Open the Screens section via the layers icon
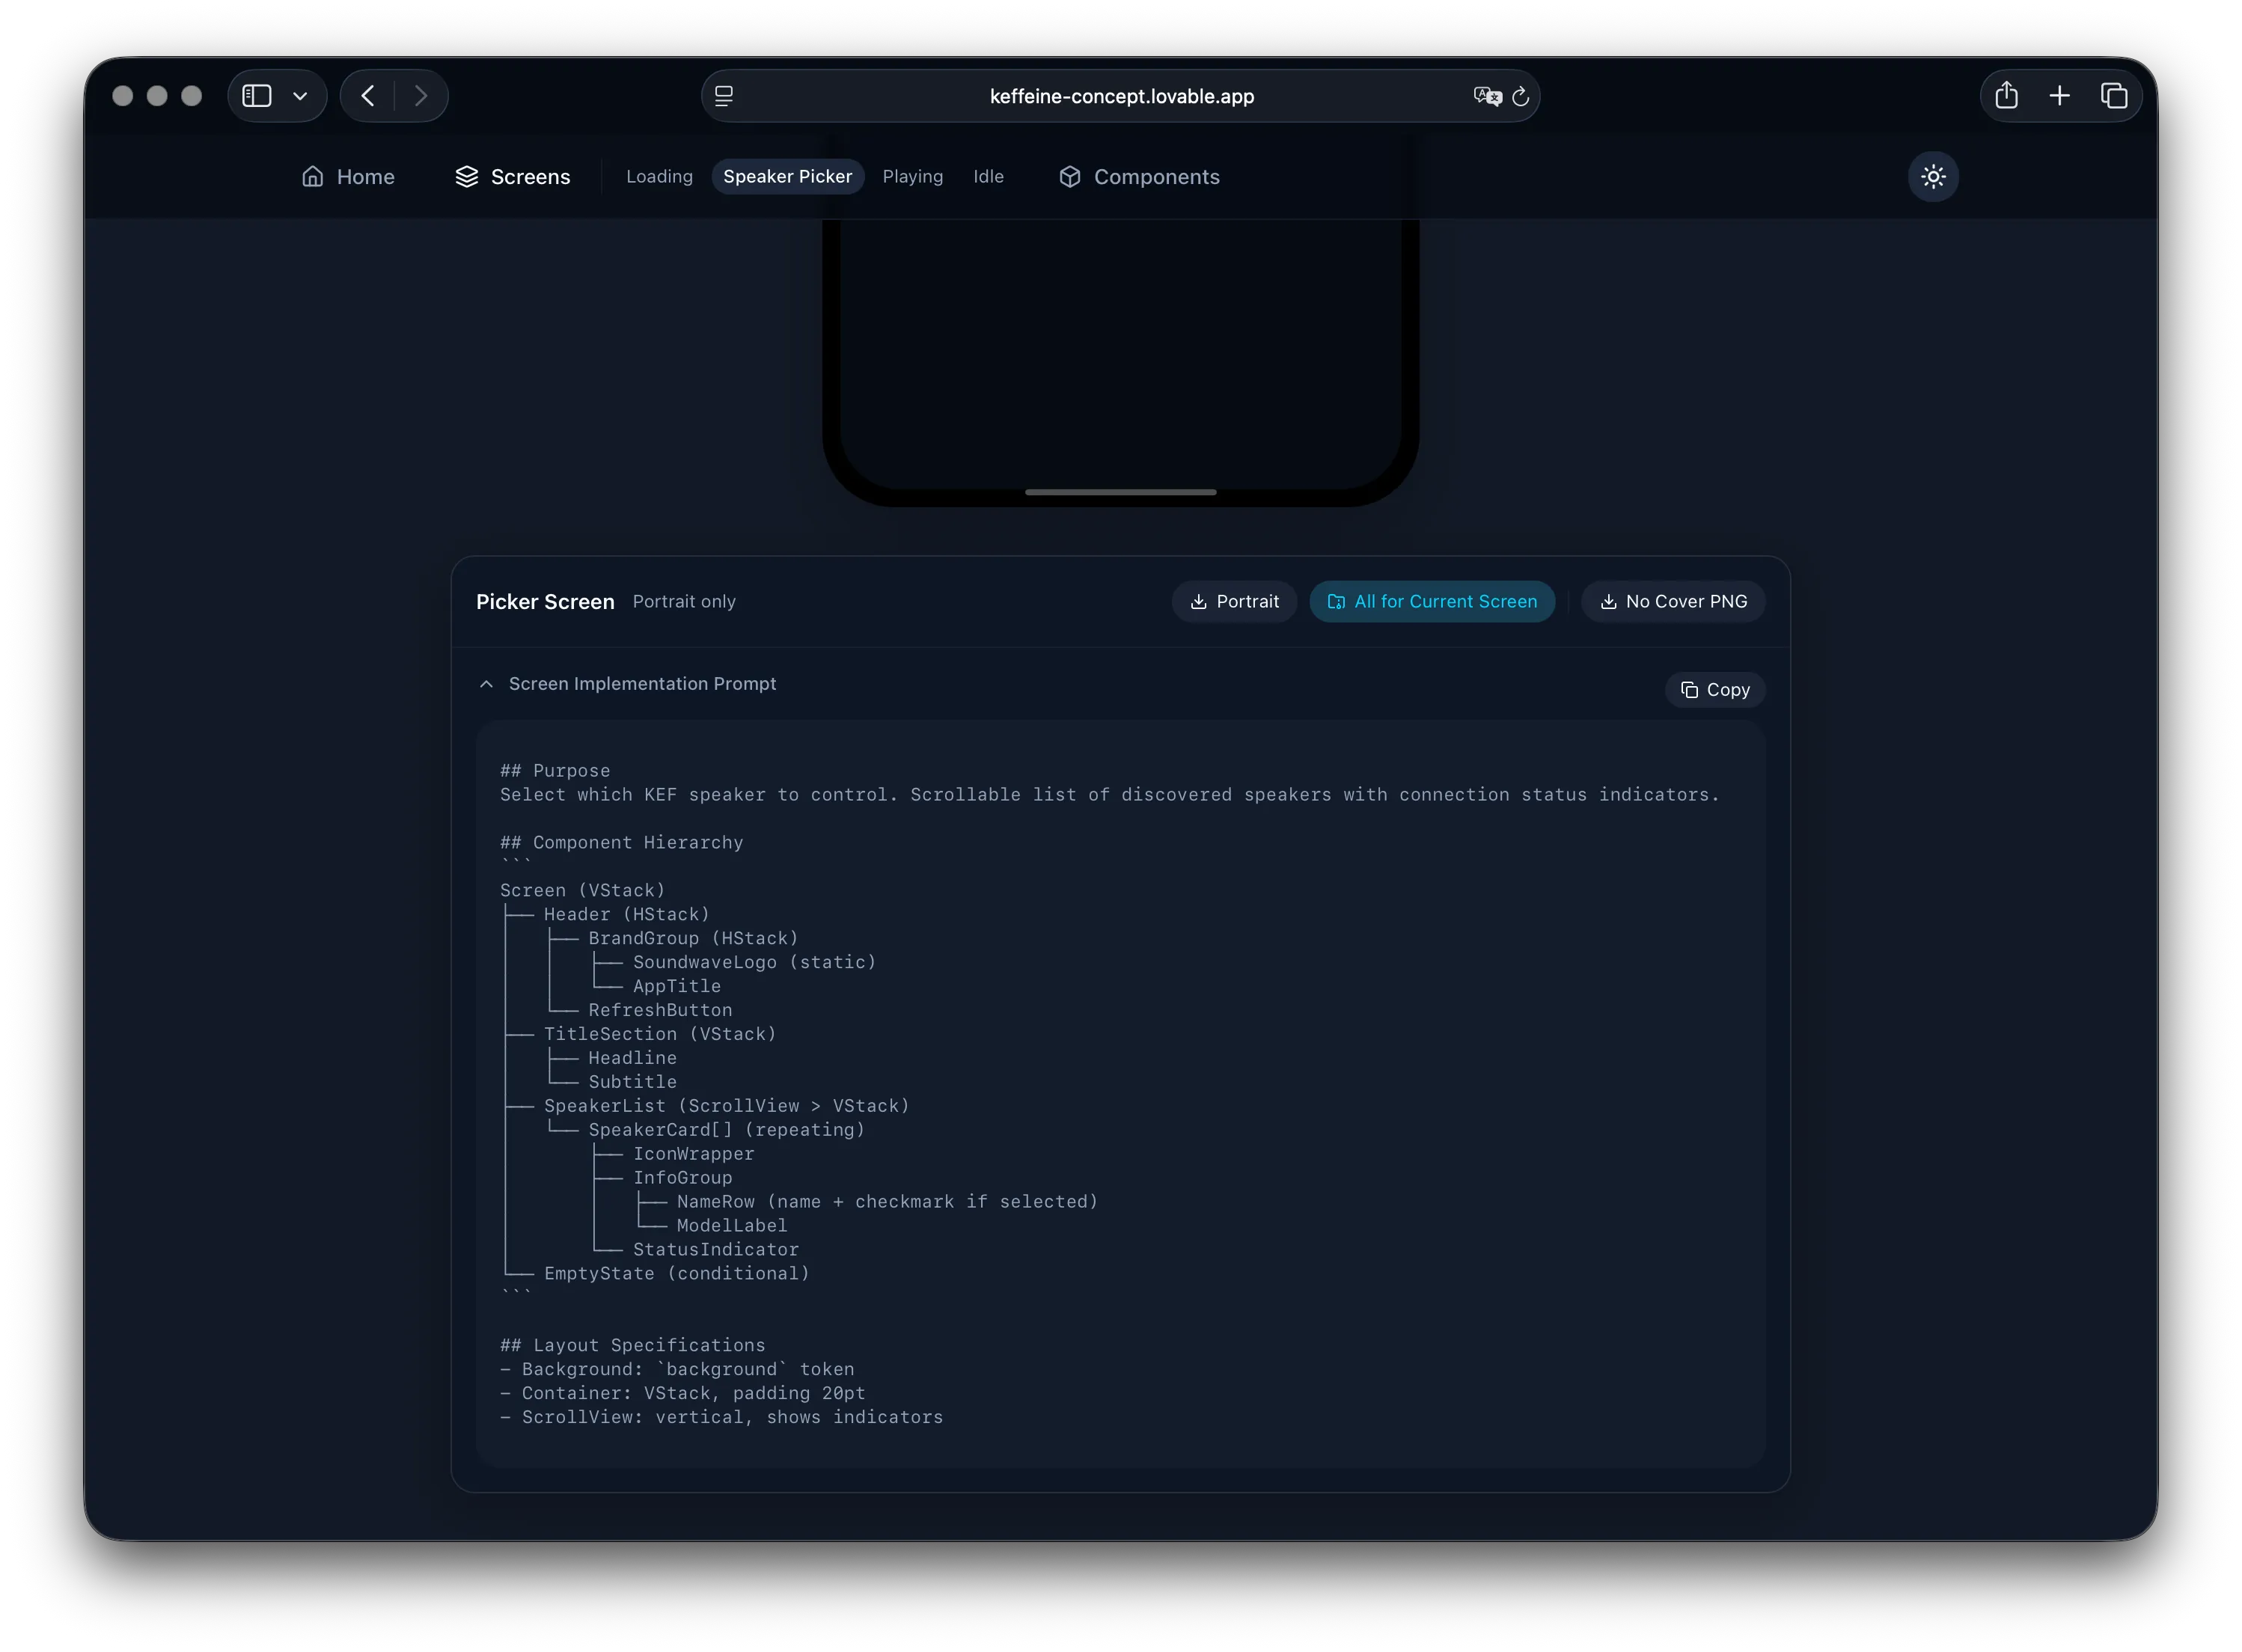This screenshot has height=1652, width=2242. (466, 176)
